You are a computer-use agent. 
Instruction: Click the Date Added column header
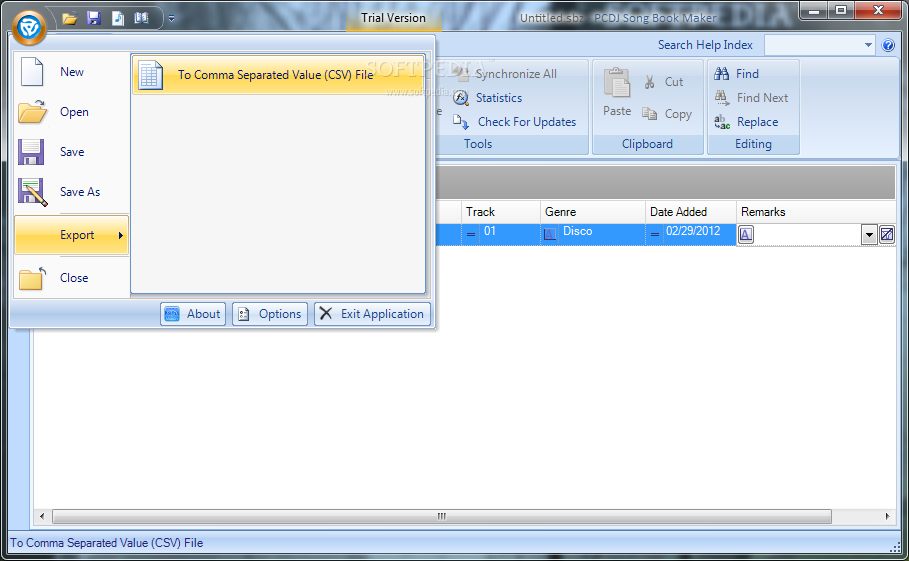[x=690, y=212]
